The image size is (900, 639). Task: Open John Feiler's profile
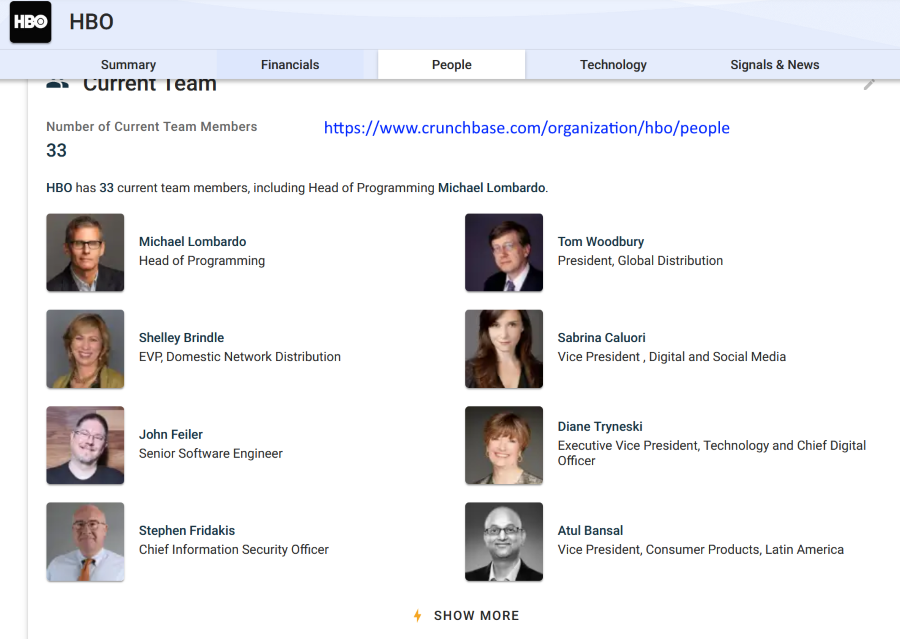(x=170, y=435)
